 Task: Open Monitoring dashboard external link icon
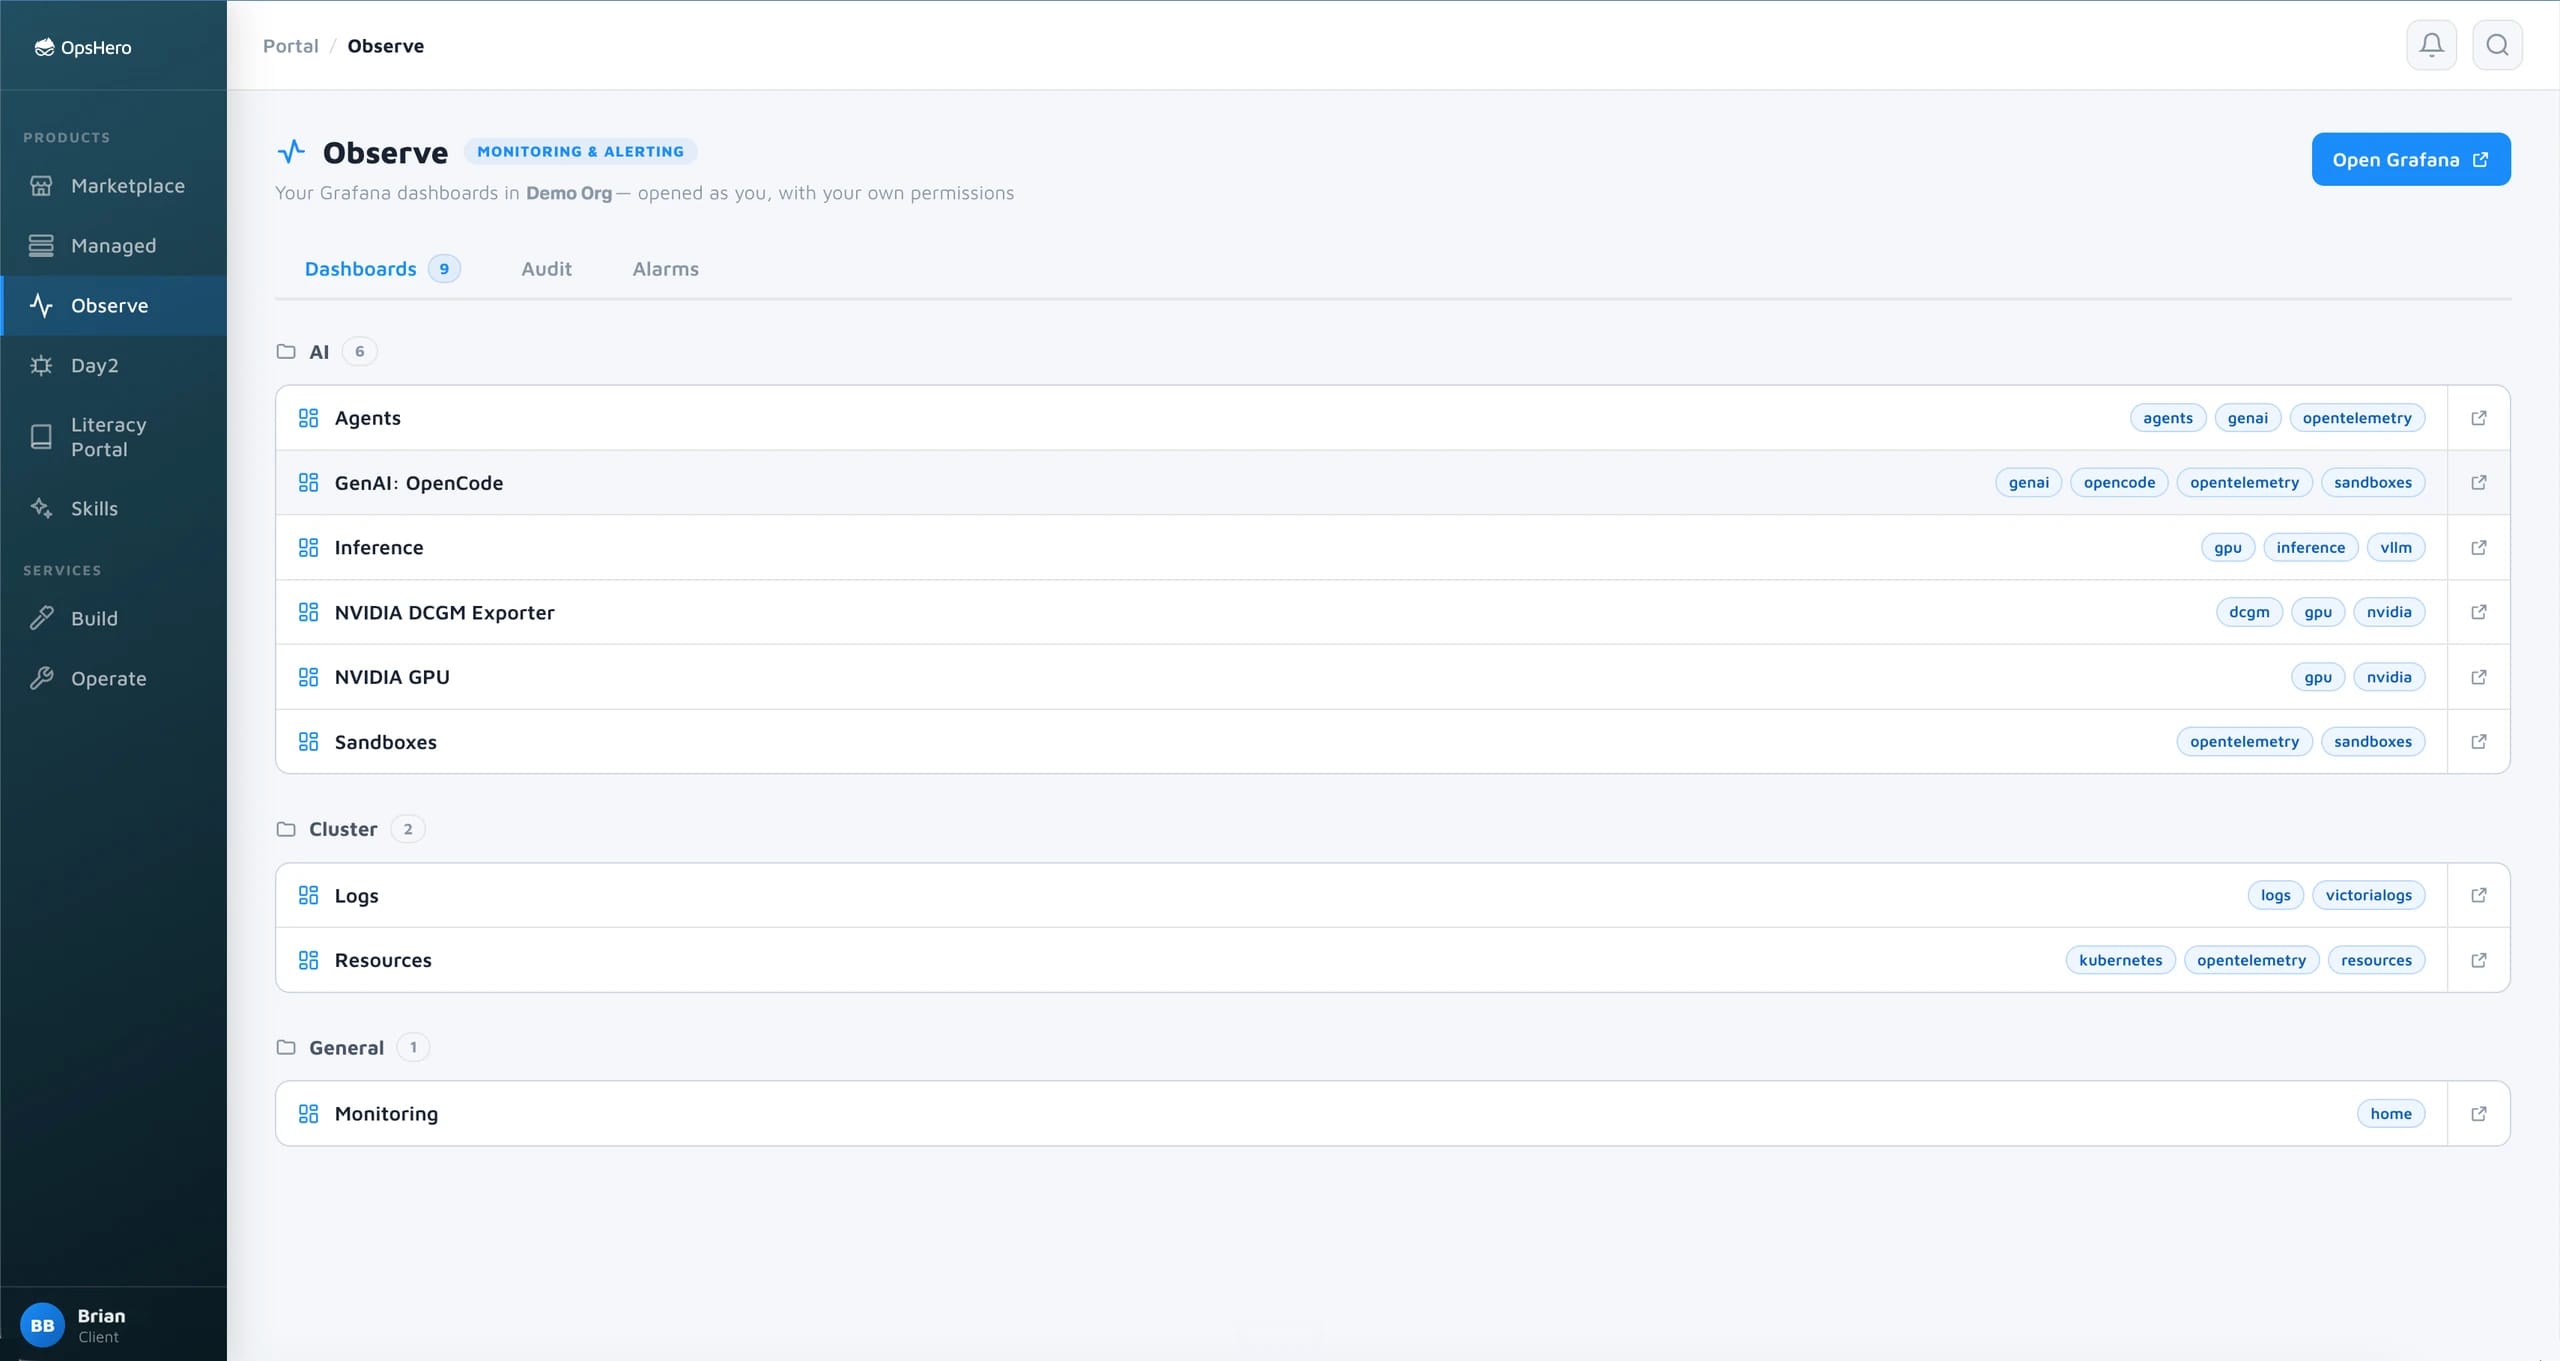pos(2478,1114)
